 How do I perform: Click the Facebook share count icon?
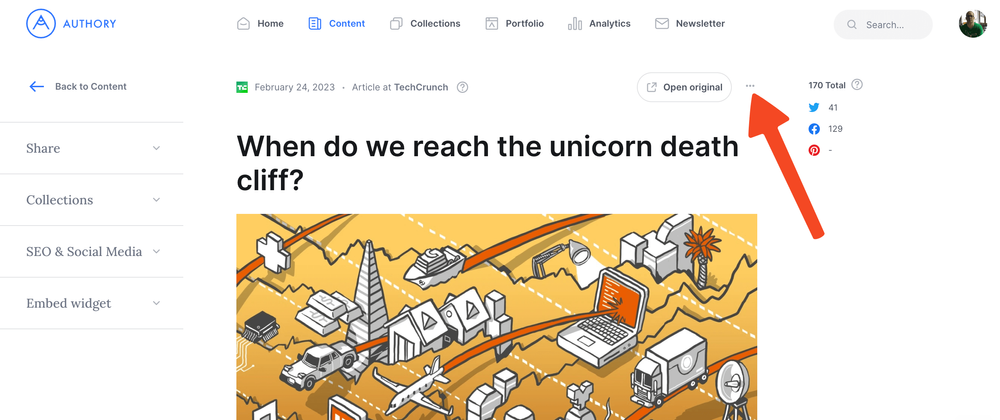814,129
